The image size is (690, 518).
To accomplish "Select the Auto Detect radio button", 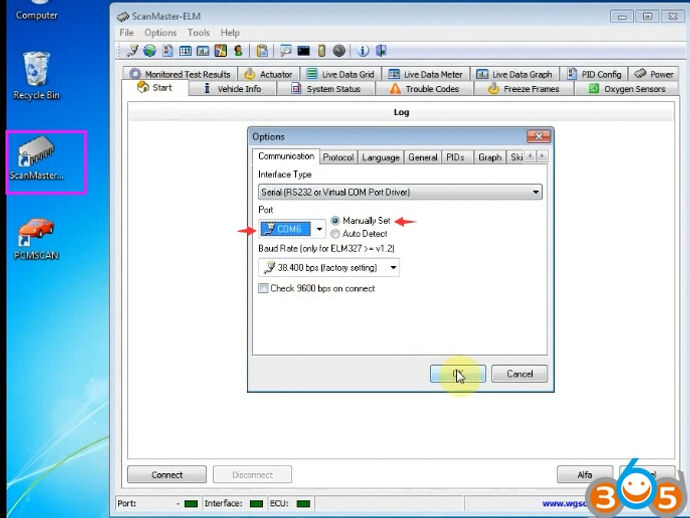I will coord(335,234).
